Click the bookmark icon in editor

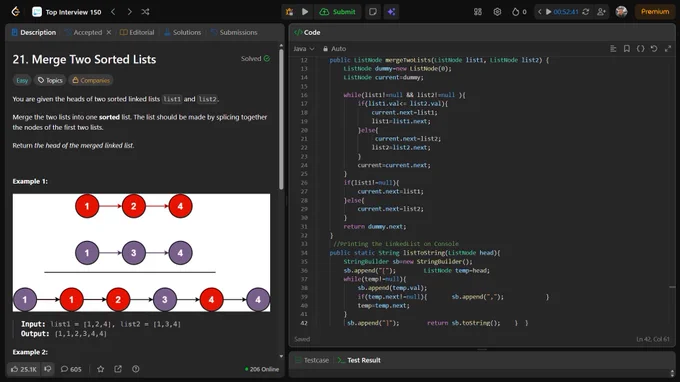[x=627, y=49]
